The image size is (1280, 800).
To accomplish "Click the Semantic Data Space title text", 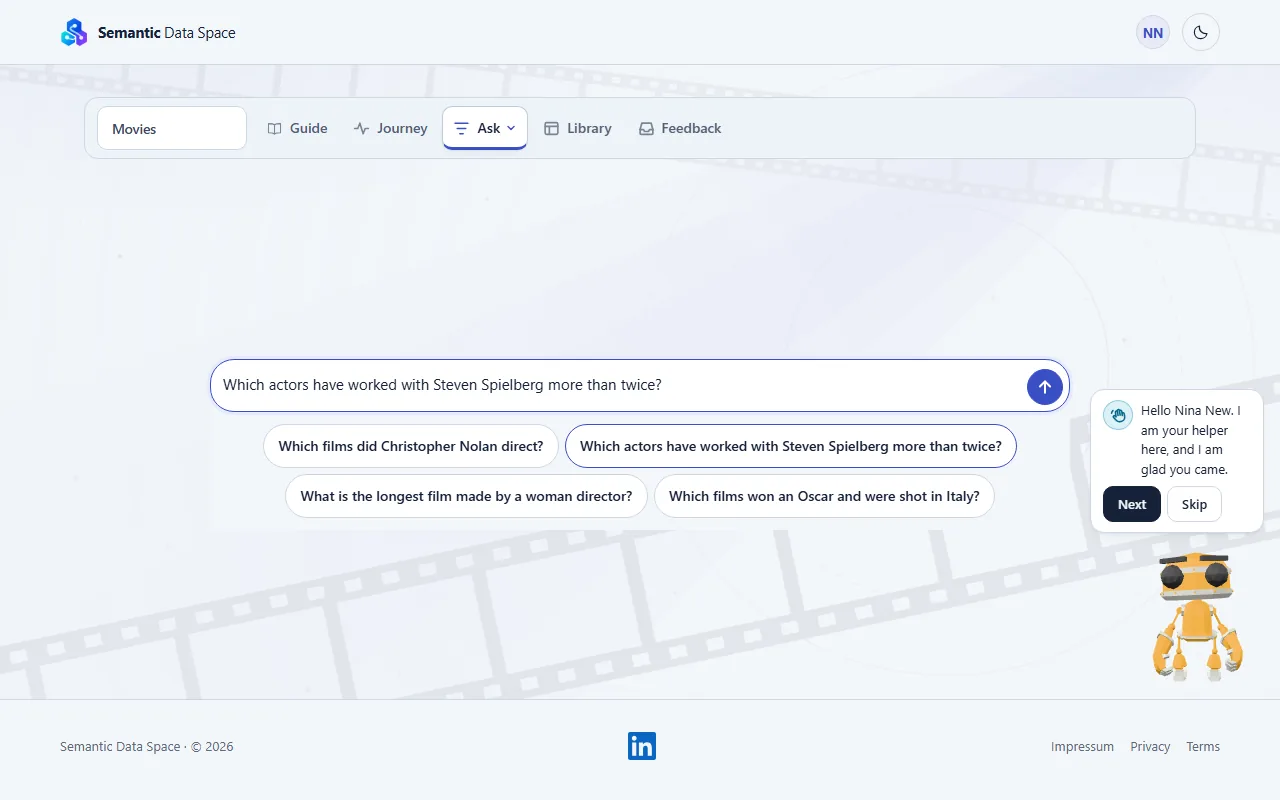I will (x=167, y=33).
